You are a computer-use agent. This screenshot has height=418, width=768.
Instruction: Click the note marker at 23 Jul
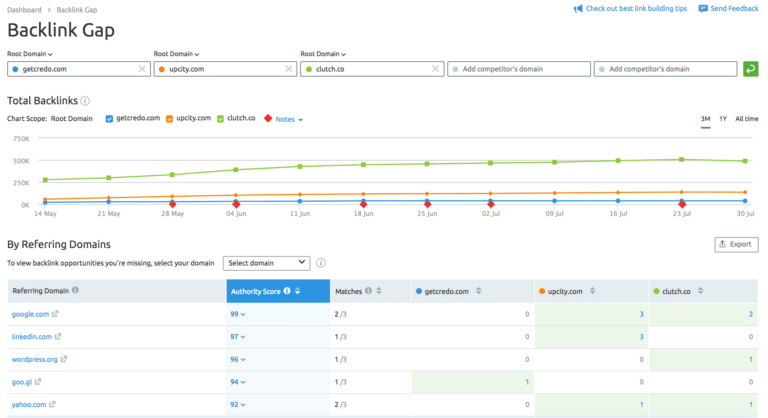click(x=682, y=204)
